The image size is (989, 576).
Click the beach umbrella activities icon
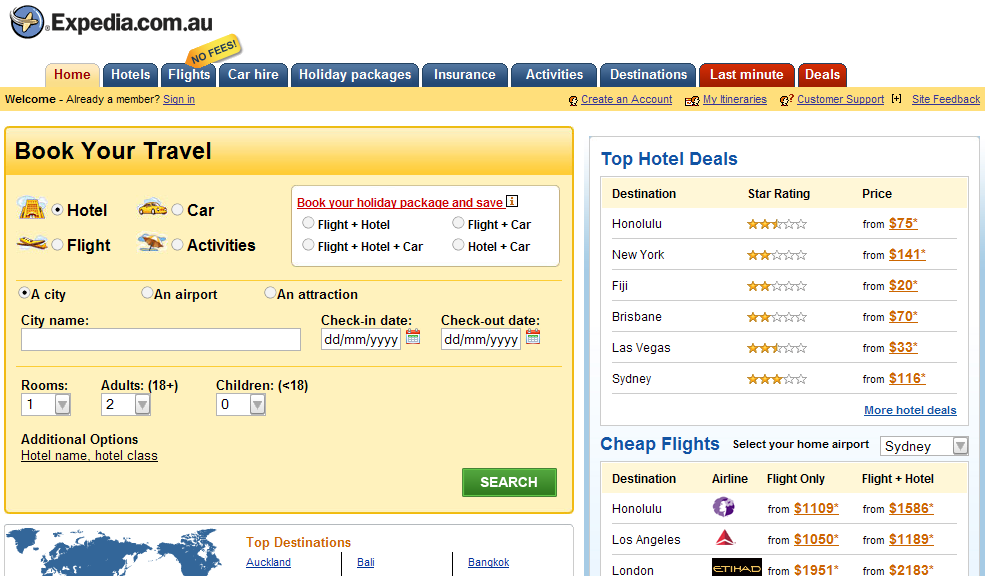152,242
